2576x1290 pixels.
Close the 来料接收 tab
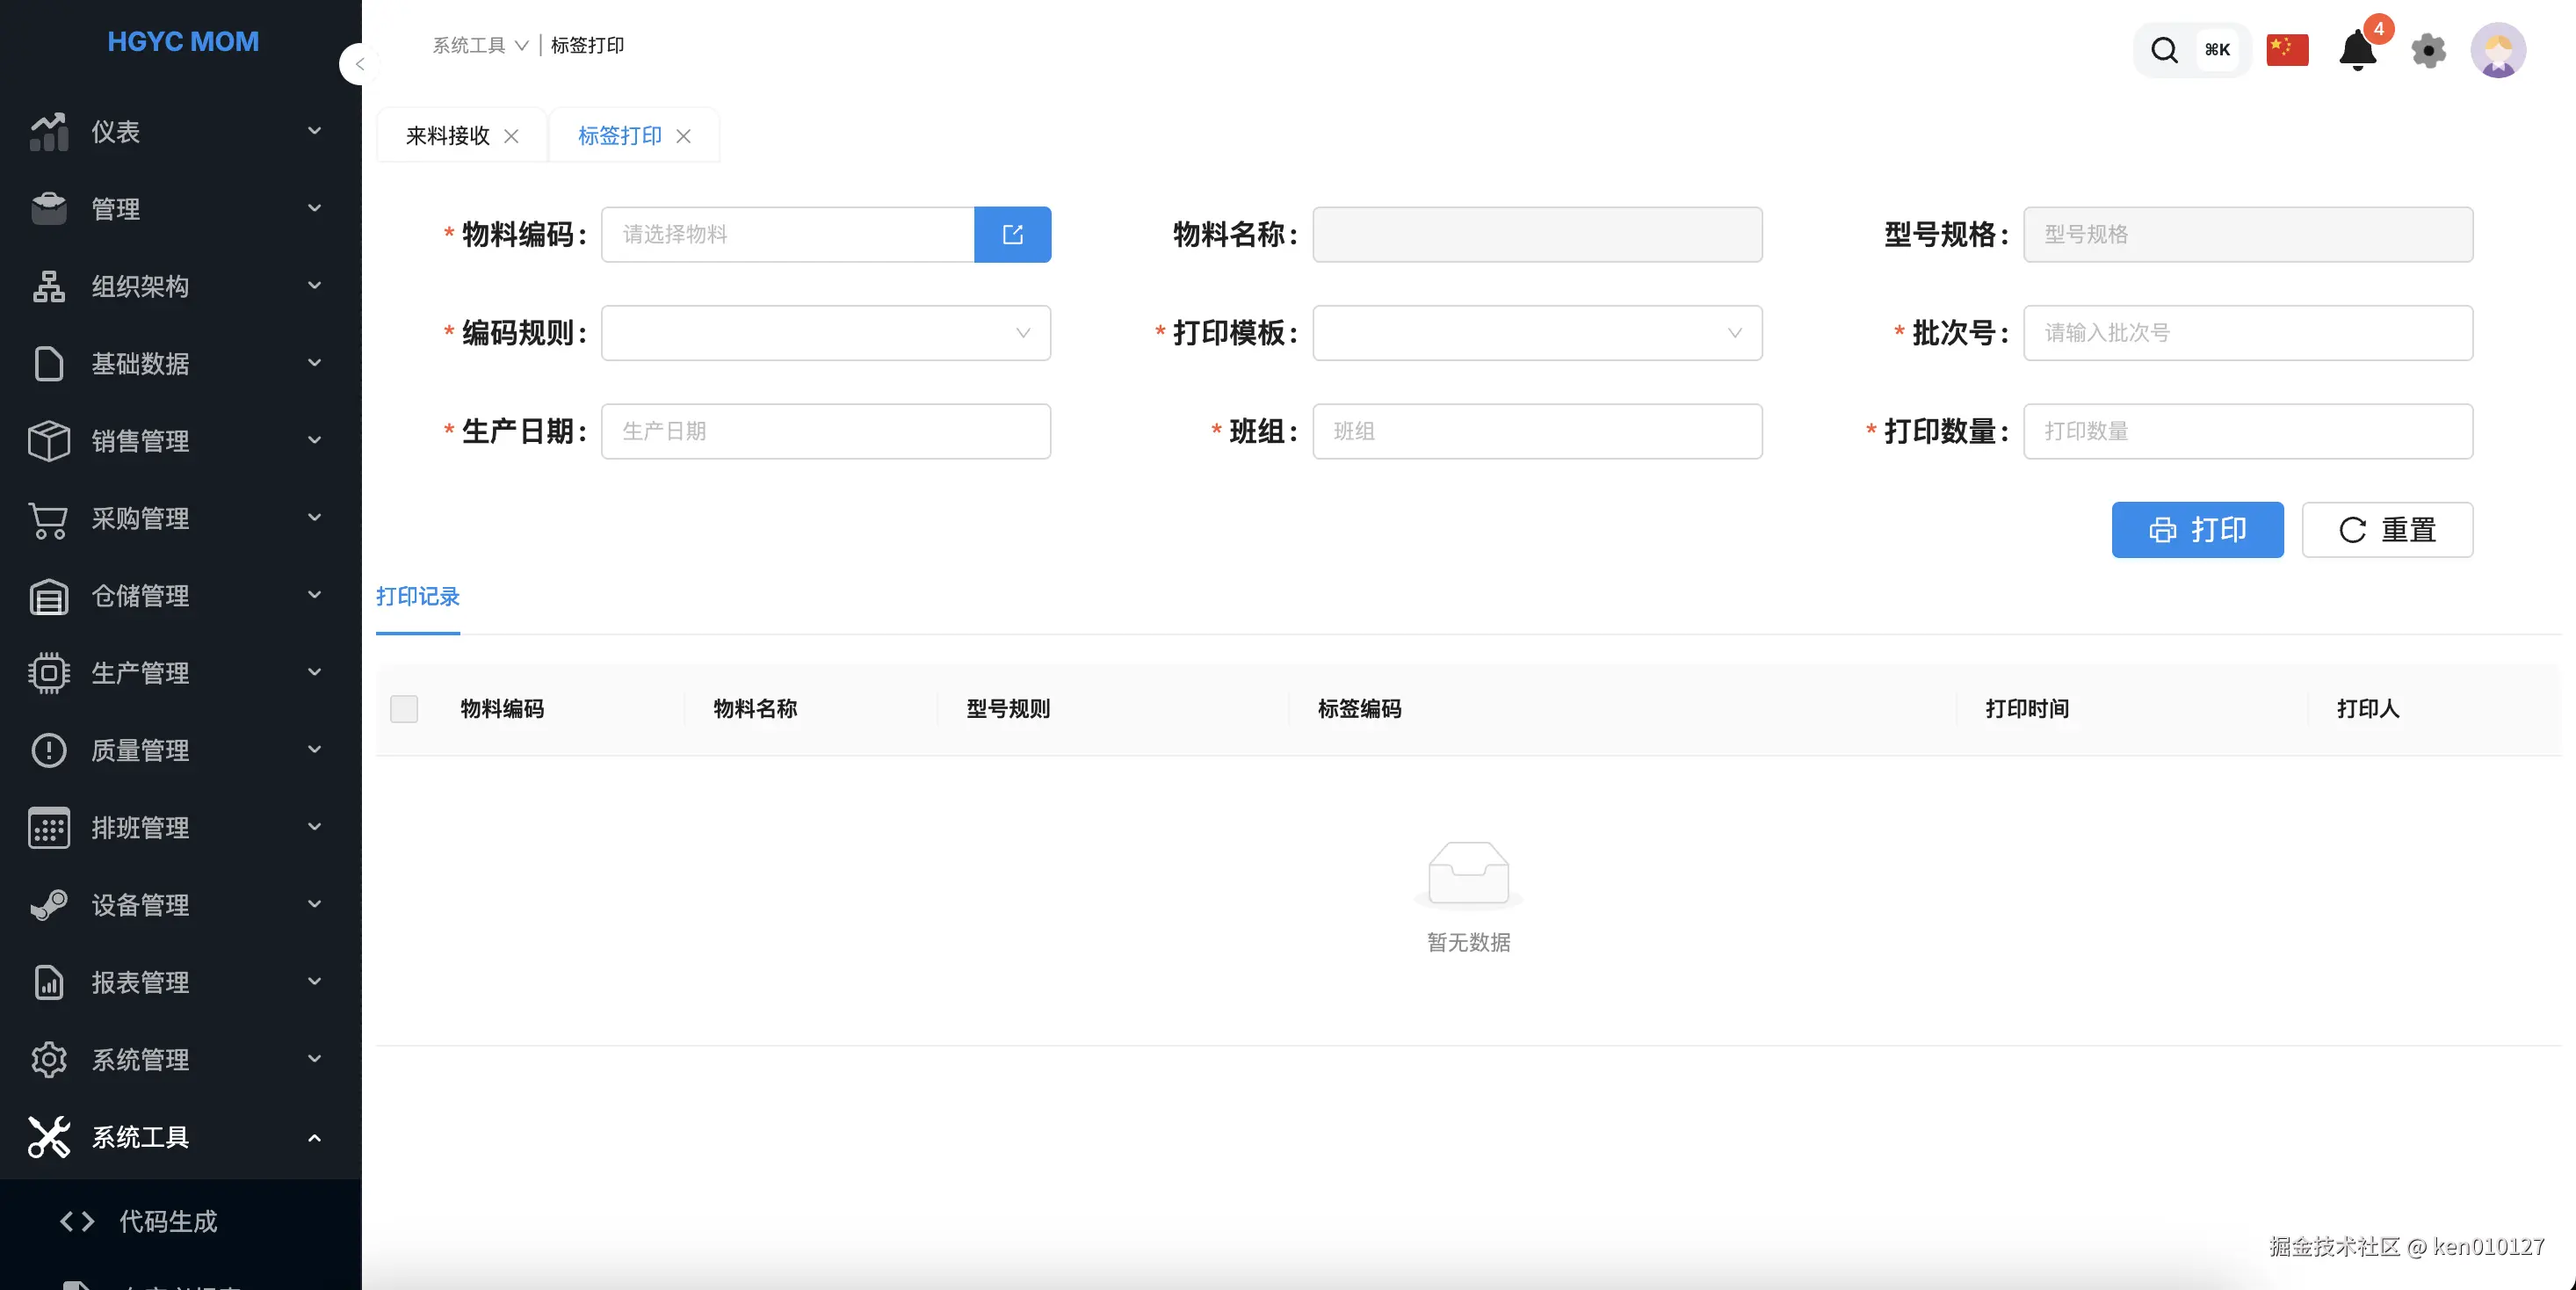point(511,136)
